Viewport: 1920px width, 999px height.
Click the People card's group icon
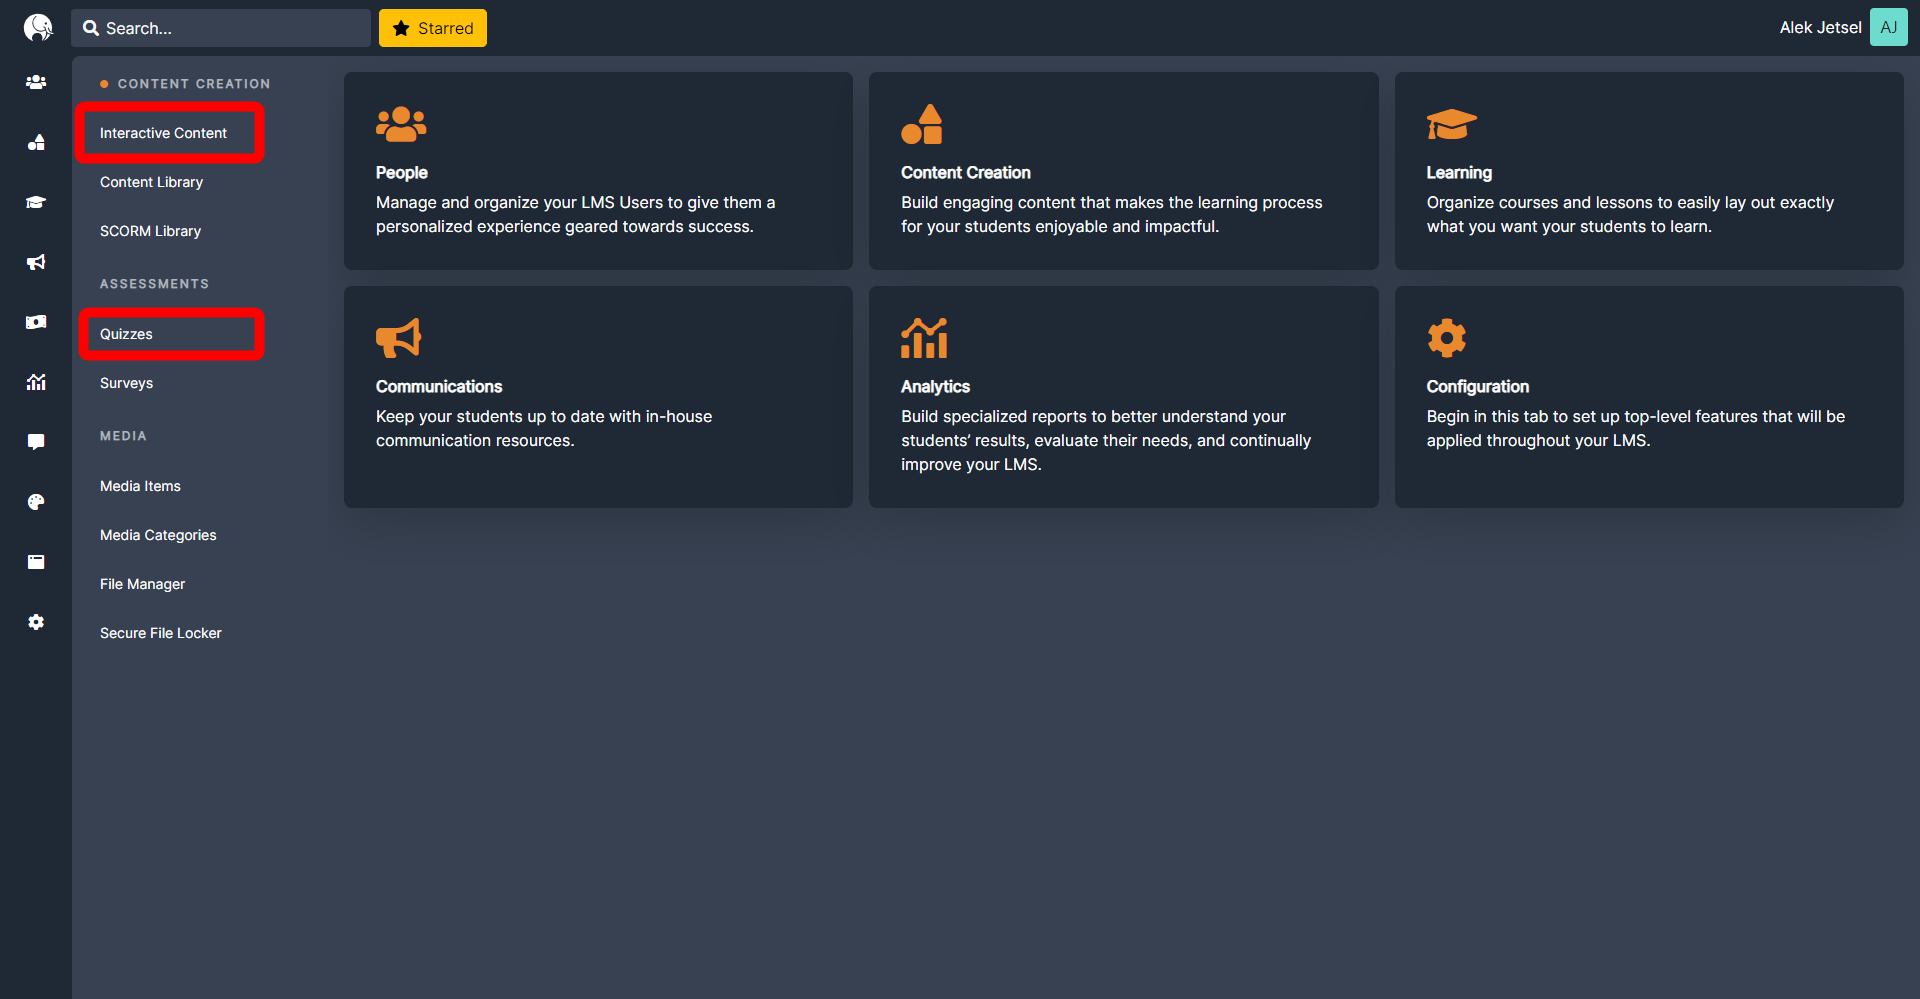[x=401, y=124]
